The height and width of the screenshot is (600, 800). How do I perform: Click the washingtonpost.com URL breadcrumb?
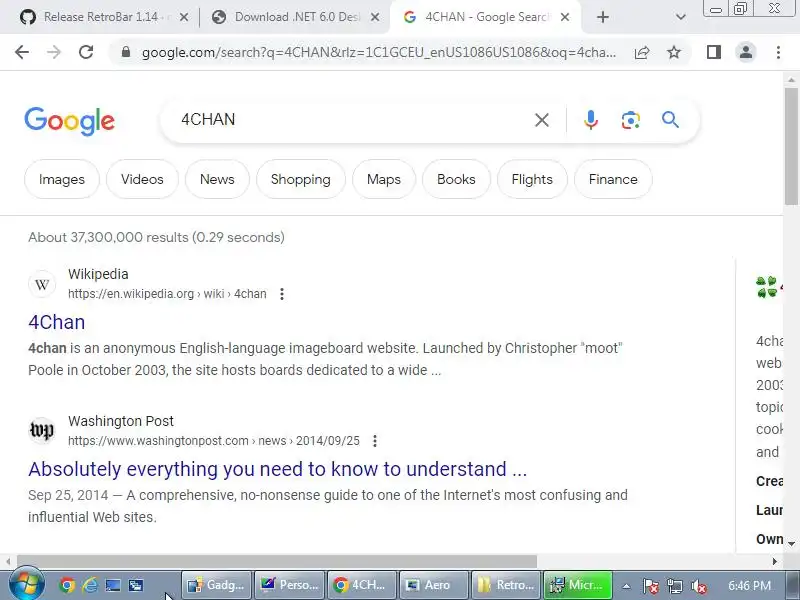[214, 441]
